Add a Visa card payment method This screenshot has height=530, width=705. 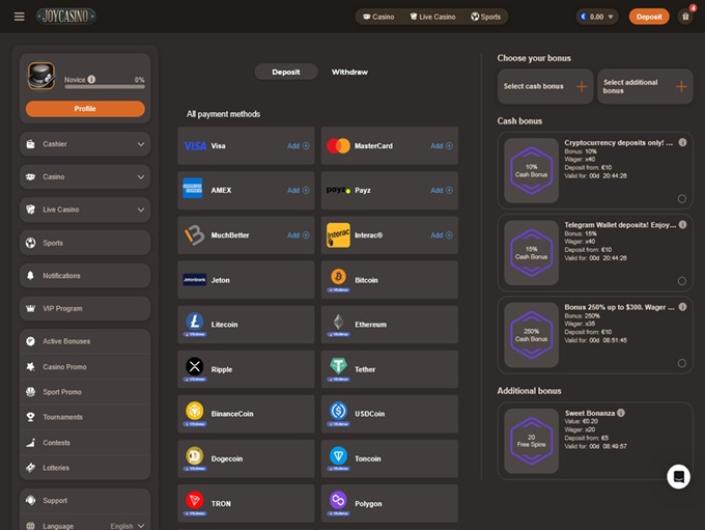(x=298, y=146)
